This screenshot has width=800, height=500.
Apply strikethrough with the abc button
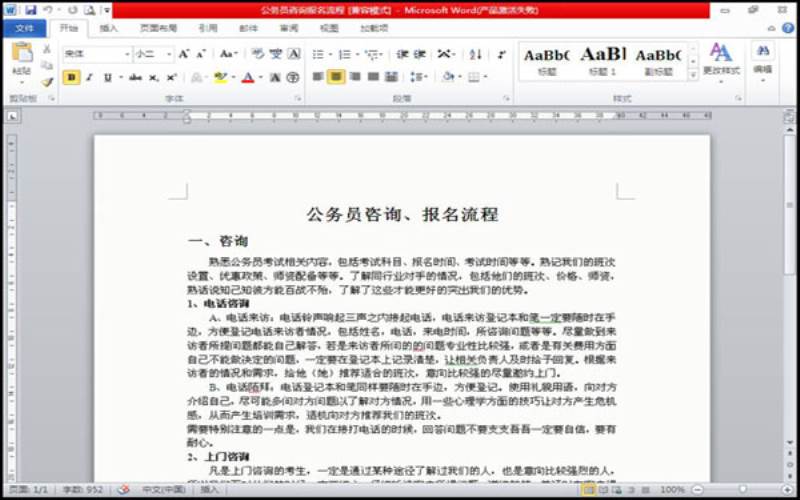pyautogui.click(x=135, y=77)
